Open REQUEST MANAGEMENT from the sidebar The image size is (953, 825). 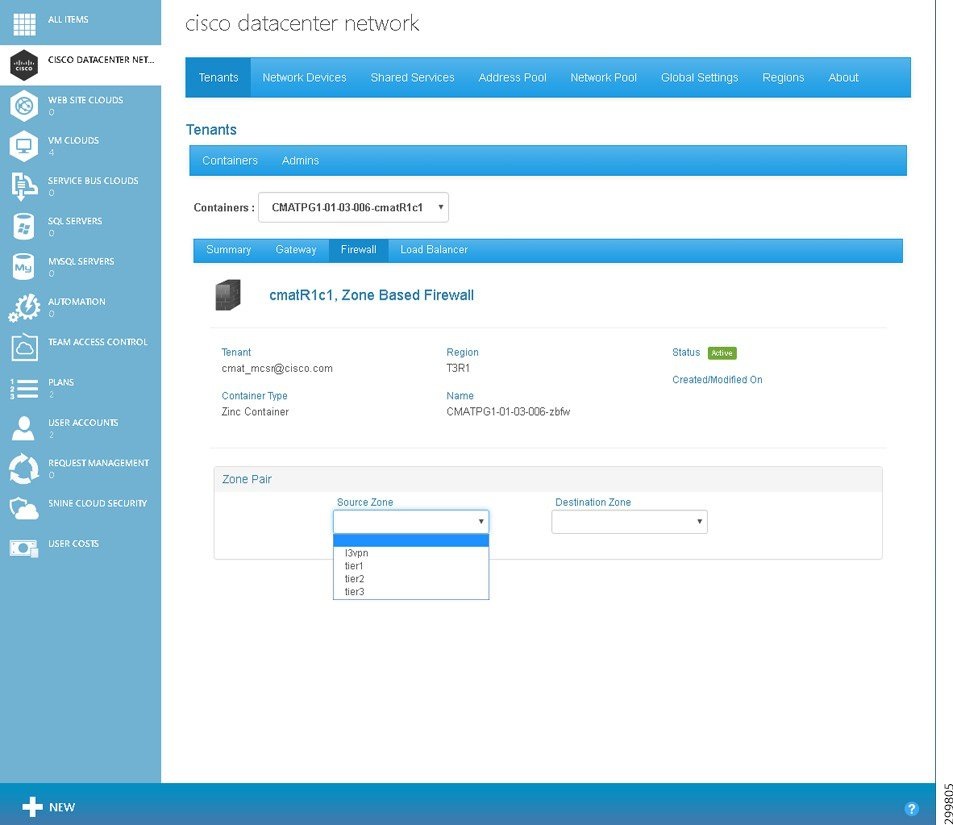(x=23, y=468)
